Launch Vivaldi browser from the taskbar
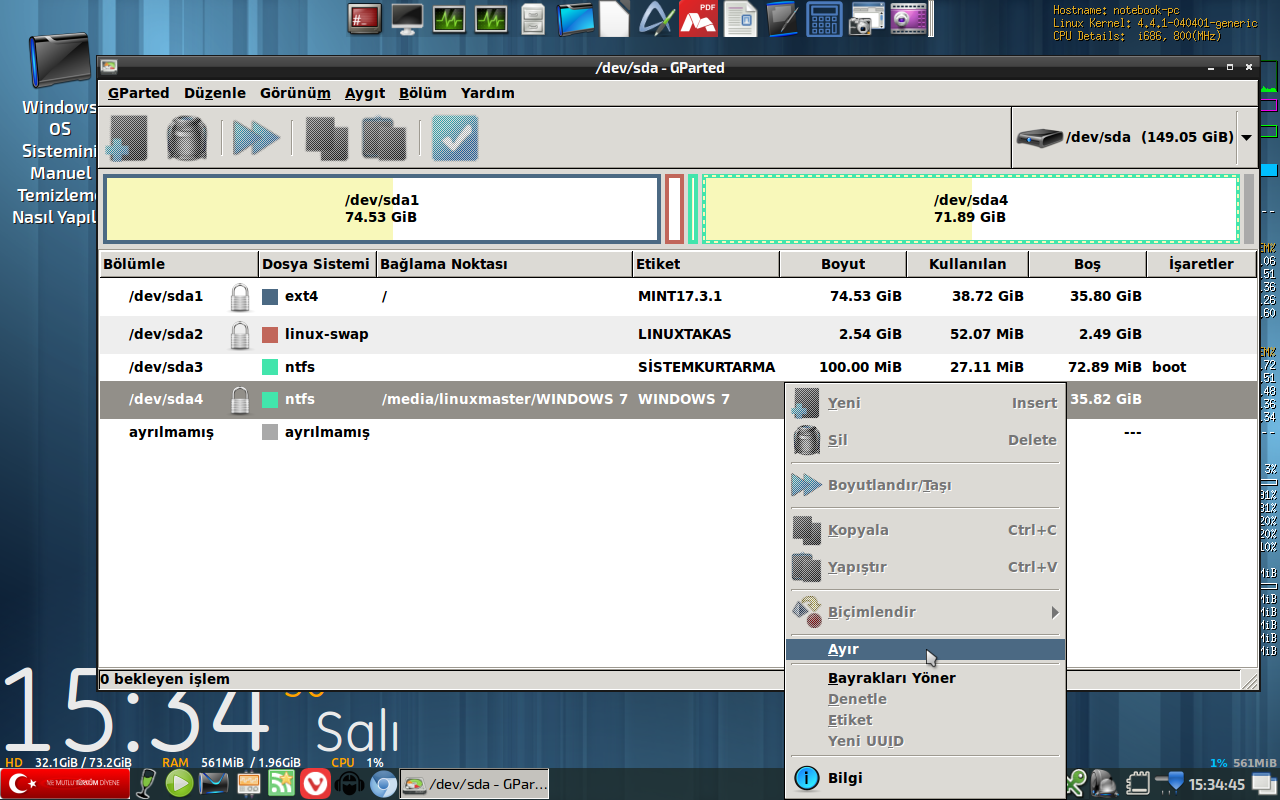1280x800 pixels. (x=316, y=784)
